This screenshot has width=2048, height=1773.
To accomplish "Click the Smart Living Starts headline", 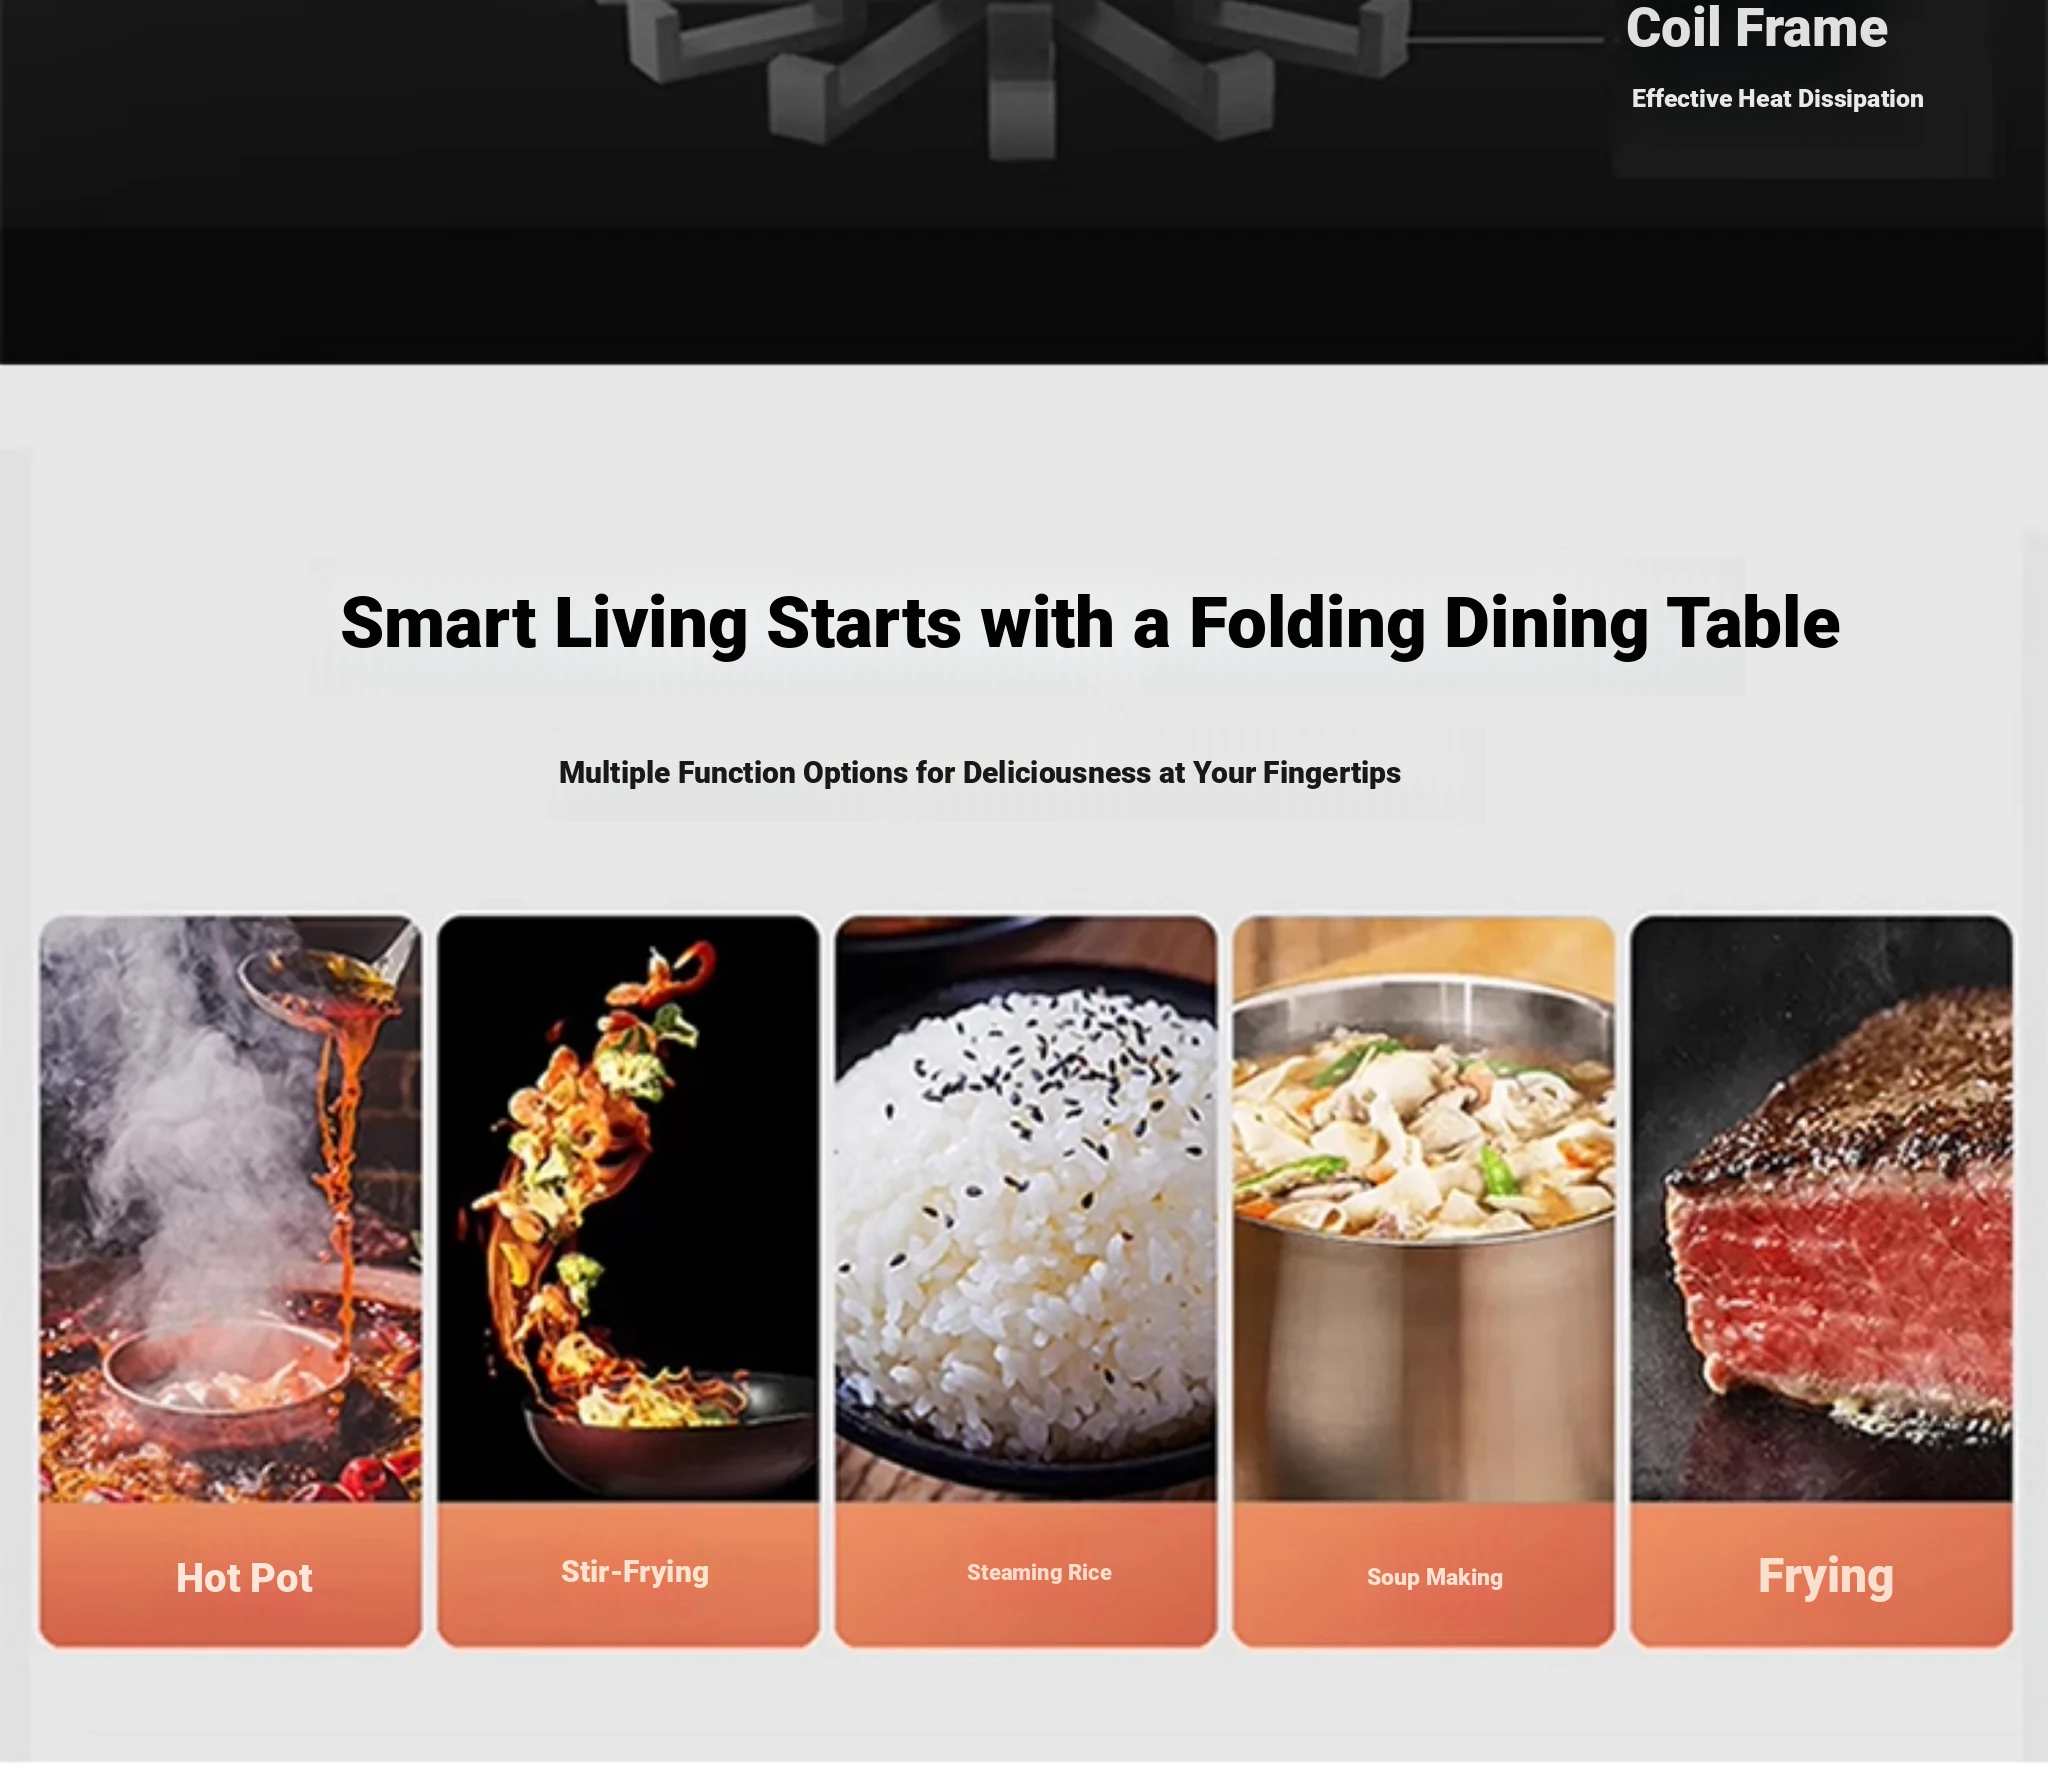I will pyautogui.click(x=1090, y=623).
